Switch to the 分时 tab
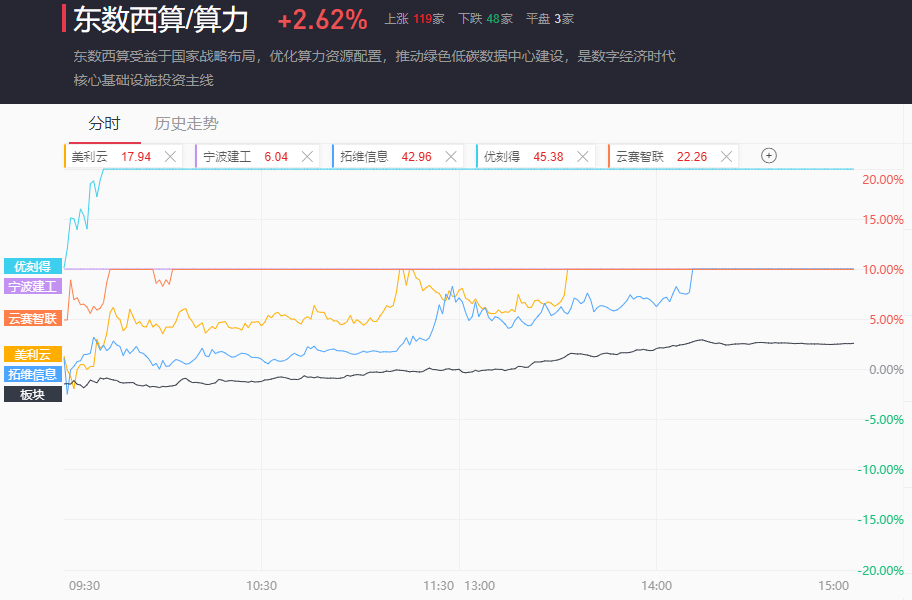Image resolution: width=912 pixels, height=600 pixels. pyautogui.click(x=104, y=124)
